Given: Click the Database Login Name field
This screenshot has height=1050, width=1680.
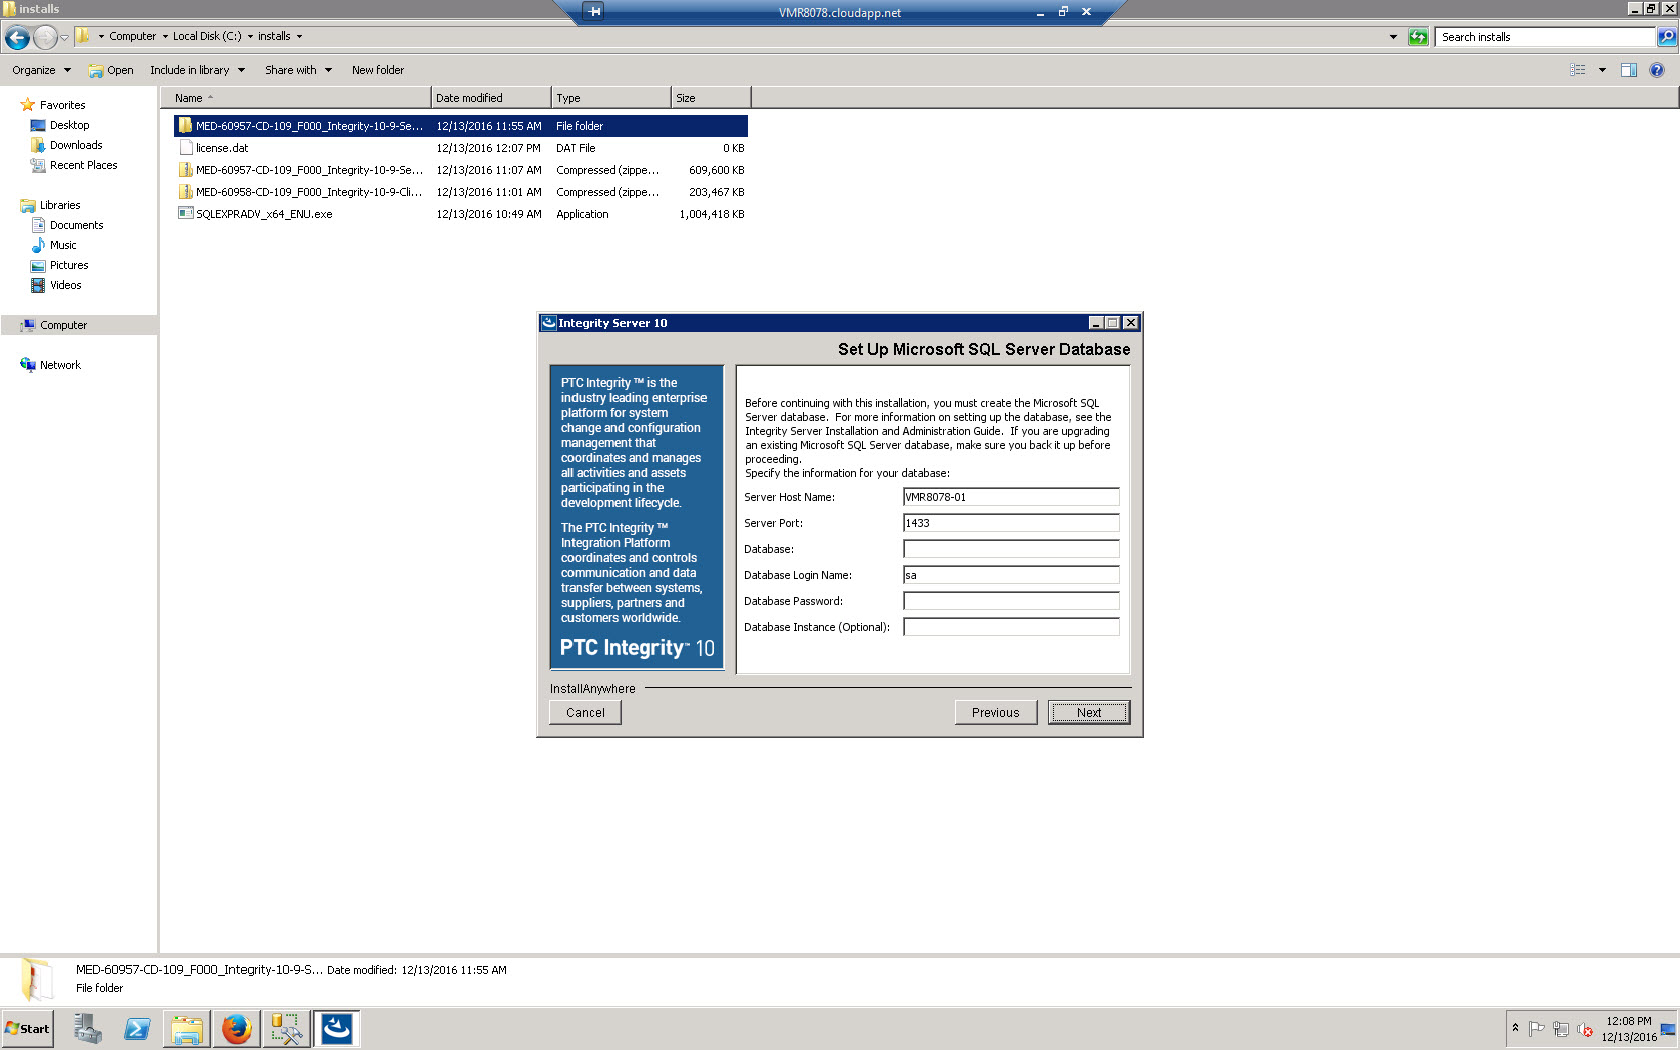Looking at the screenshot, I should point(1011,575).
